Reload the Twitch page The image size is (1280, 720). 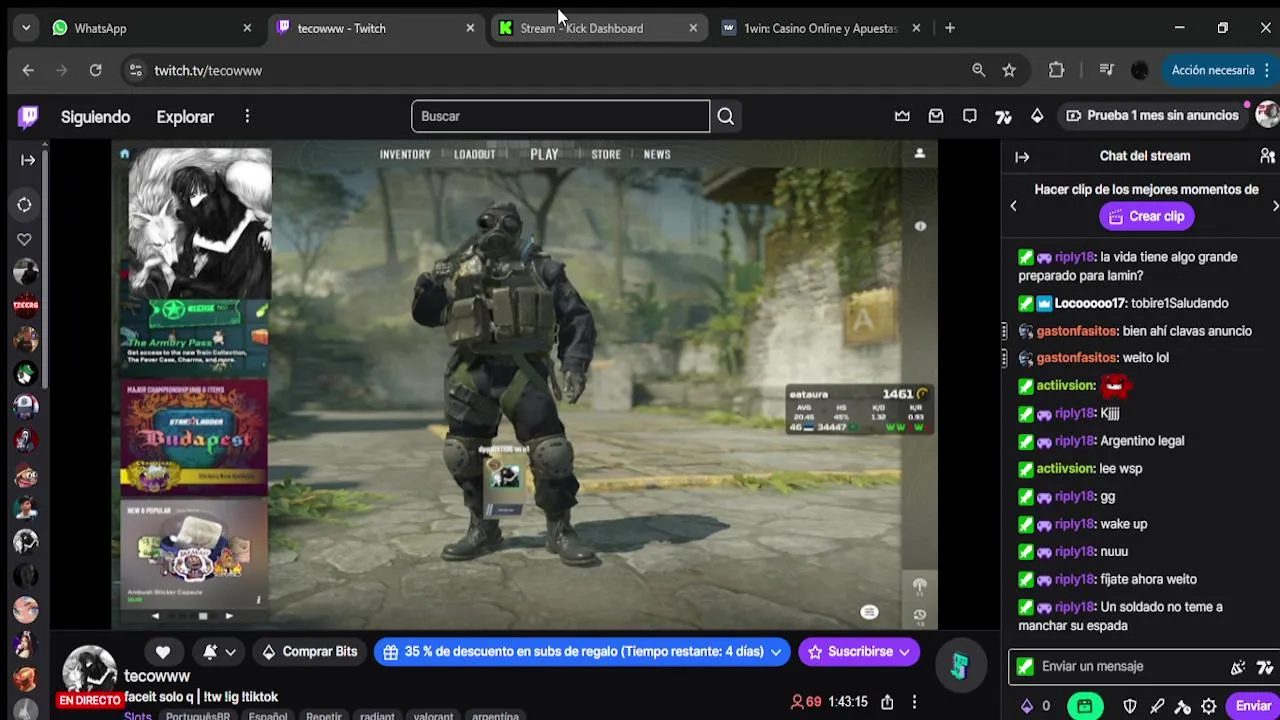coord(95,70)
